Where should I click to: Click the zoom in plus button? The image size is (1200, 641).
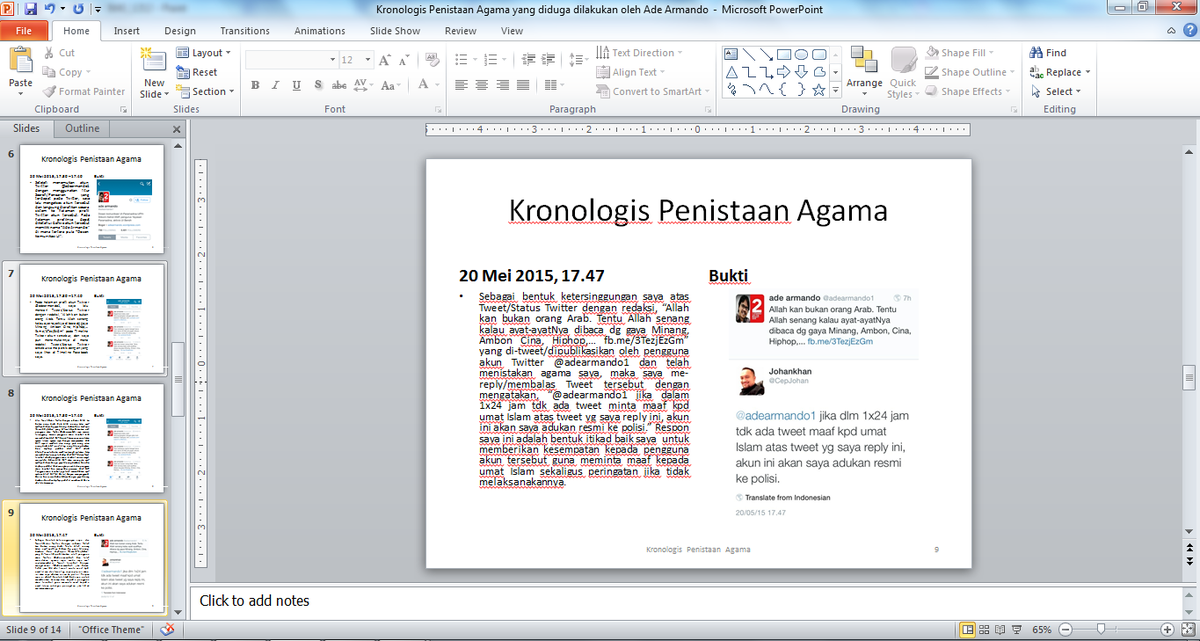(1167, 630)
